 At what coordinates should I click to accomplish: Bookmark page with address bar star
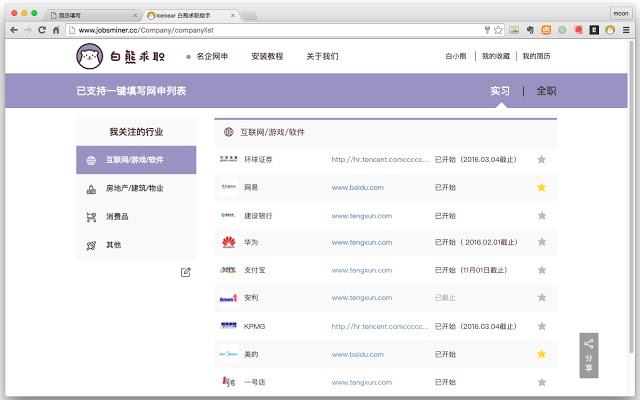498,30
